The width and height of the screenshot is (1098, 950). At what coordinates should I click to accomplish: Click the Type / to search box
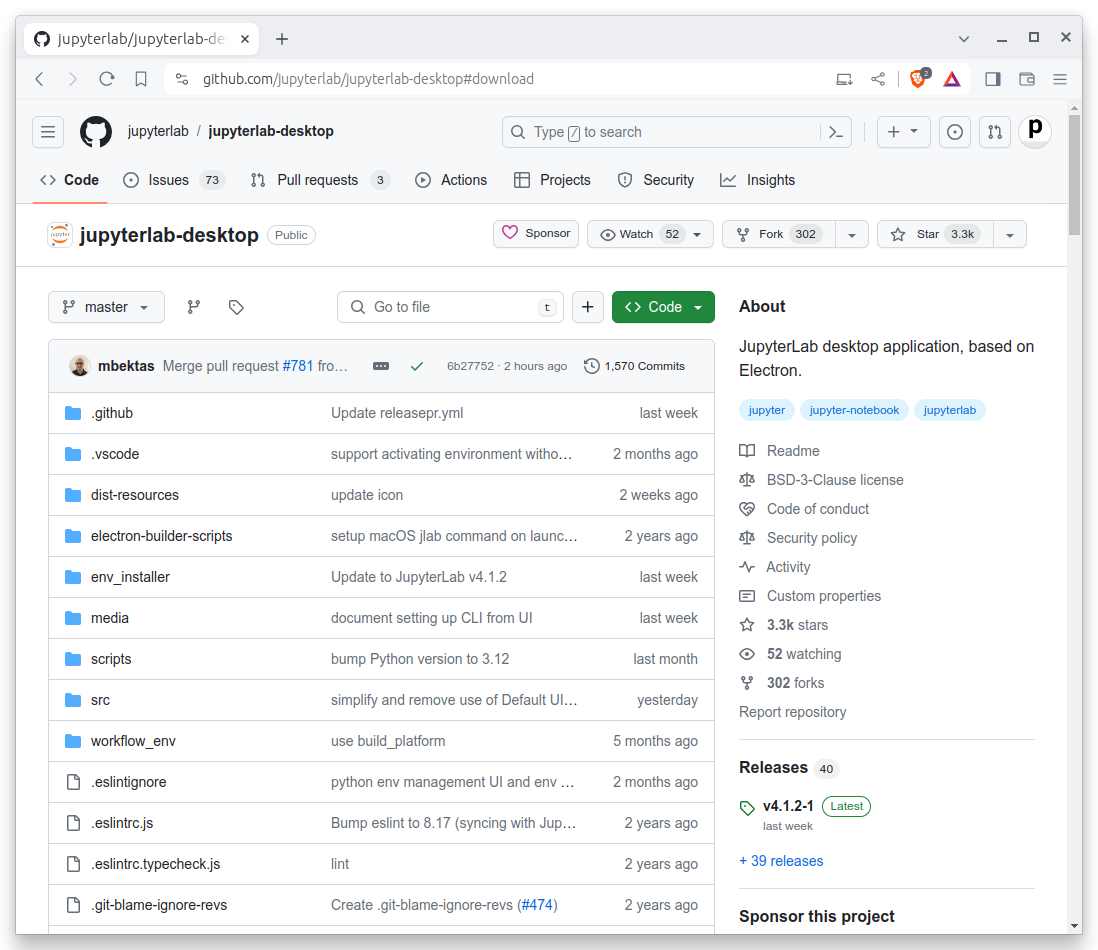(x=676, y=132)
